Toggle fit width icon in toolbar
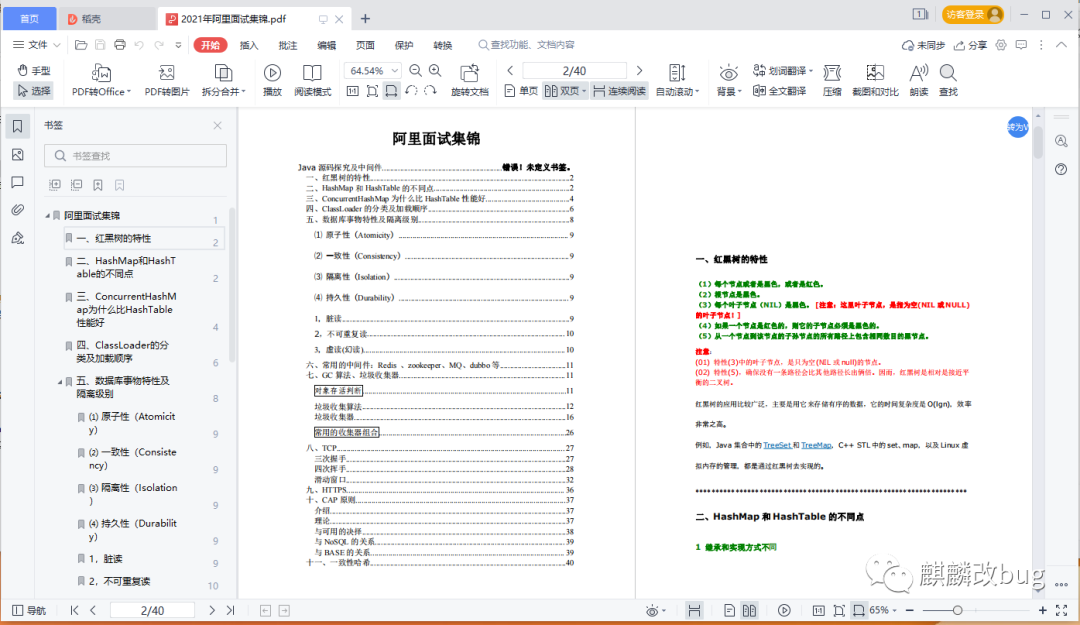The height and width of the screenshot is (625, 1080). point(391,91)
